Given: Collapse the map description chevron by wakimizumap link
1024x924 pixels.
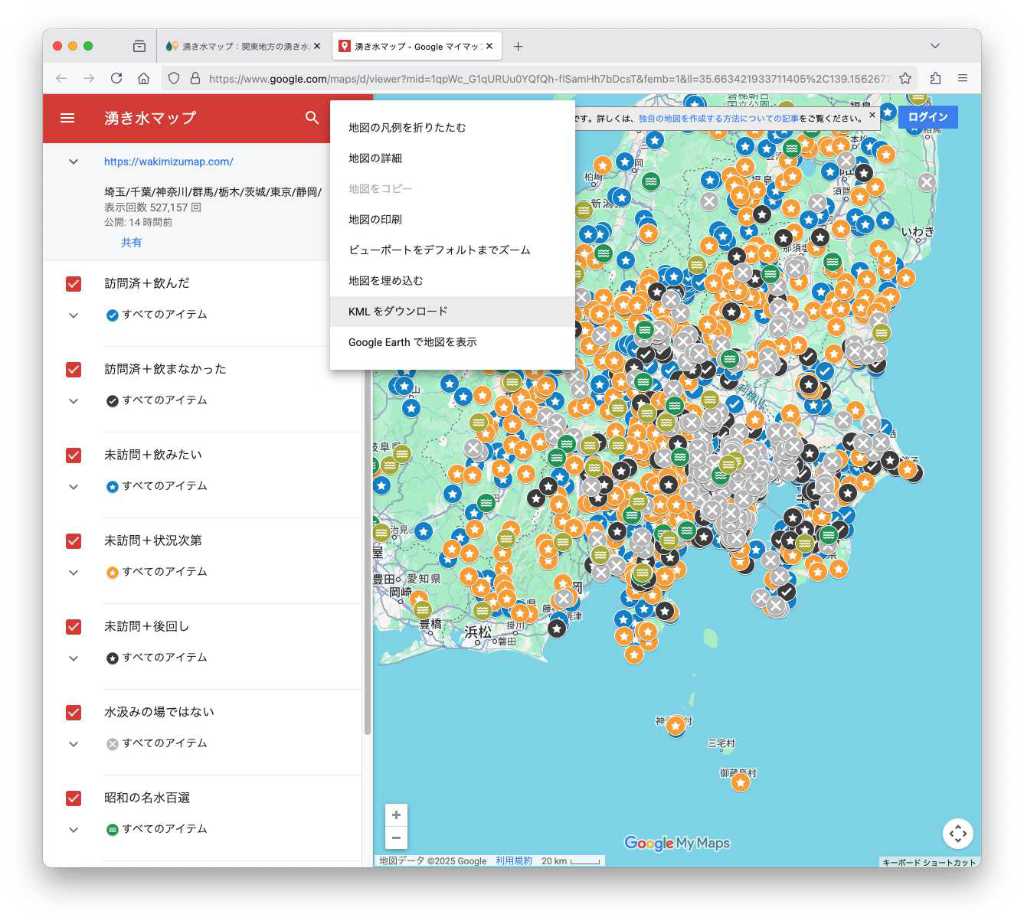Looking at the screenshot, I should click(x=74, y=161).
